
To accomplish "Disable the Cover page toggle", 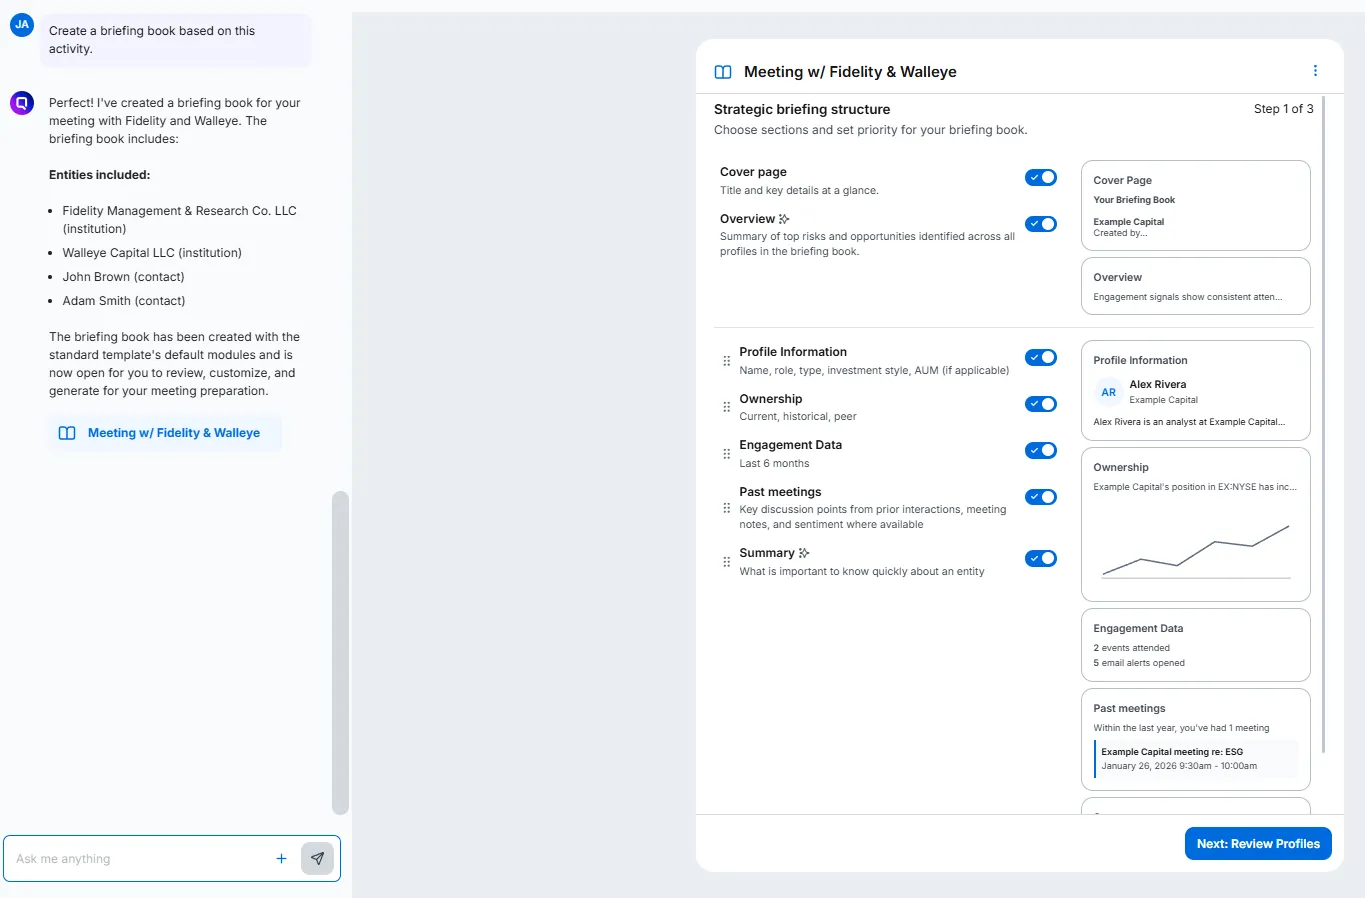I will pyautogui.click(x=1041, y=177).
